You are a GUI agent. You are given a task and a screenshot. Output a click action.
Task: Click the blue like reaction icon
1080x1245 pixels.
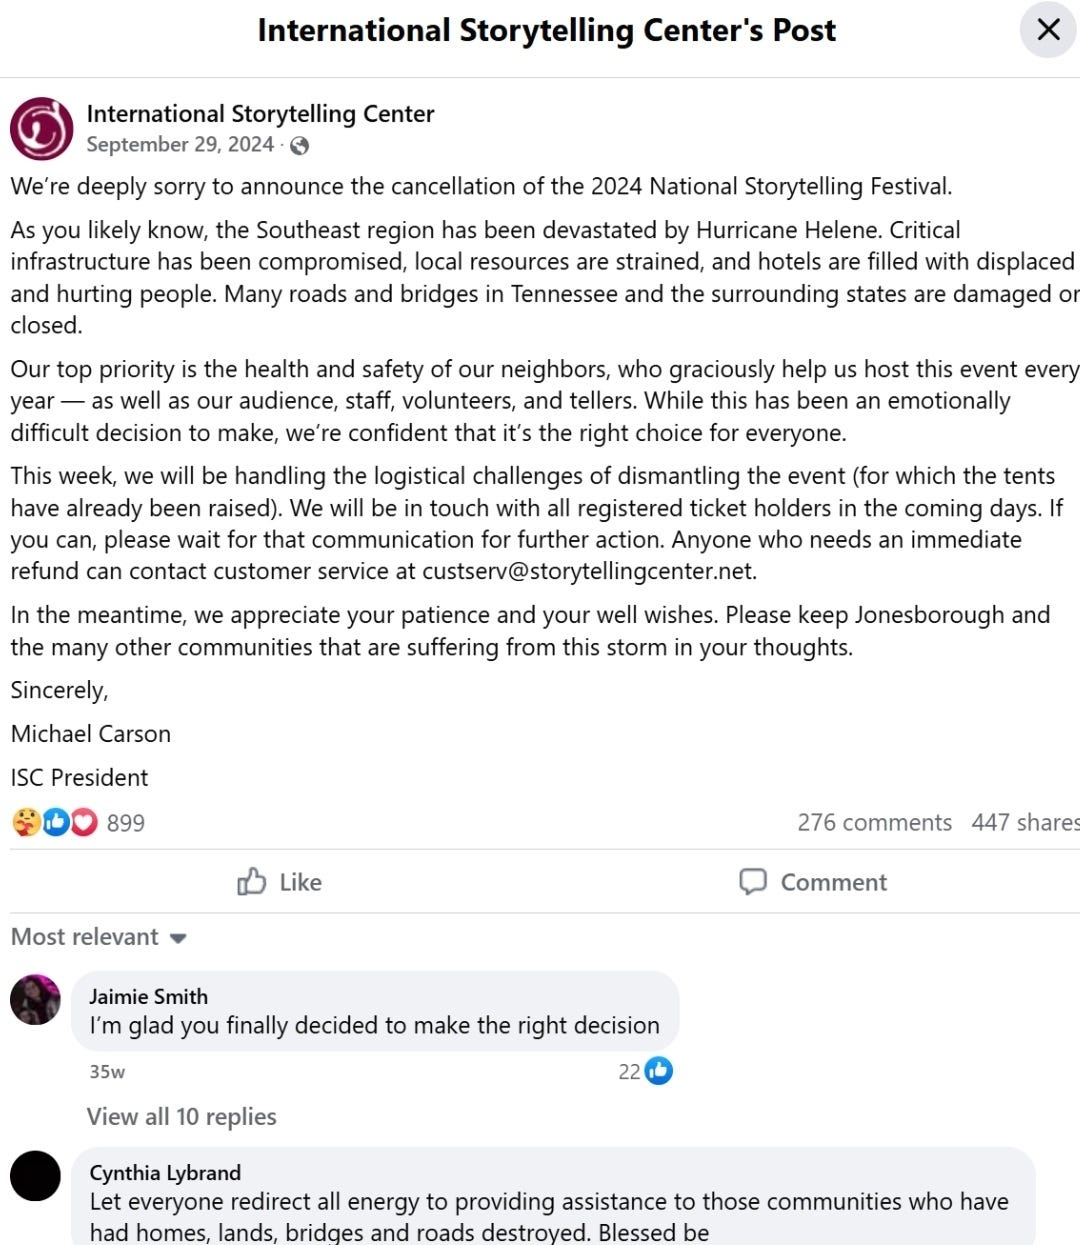coord(56,822)
